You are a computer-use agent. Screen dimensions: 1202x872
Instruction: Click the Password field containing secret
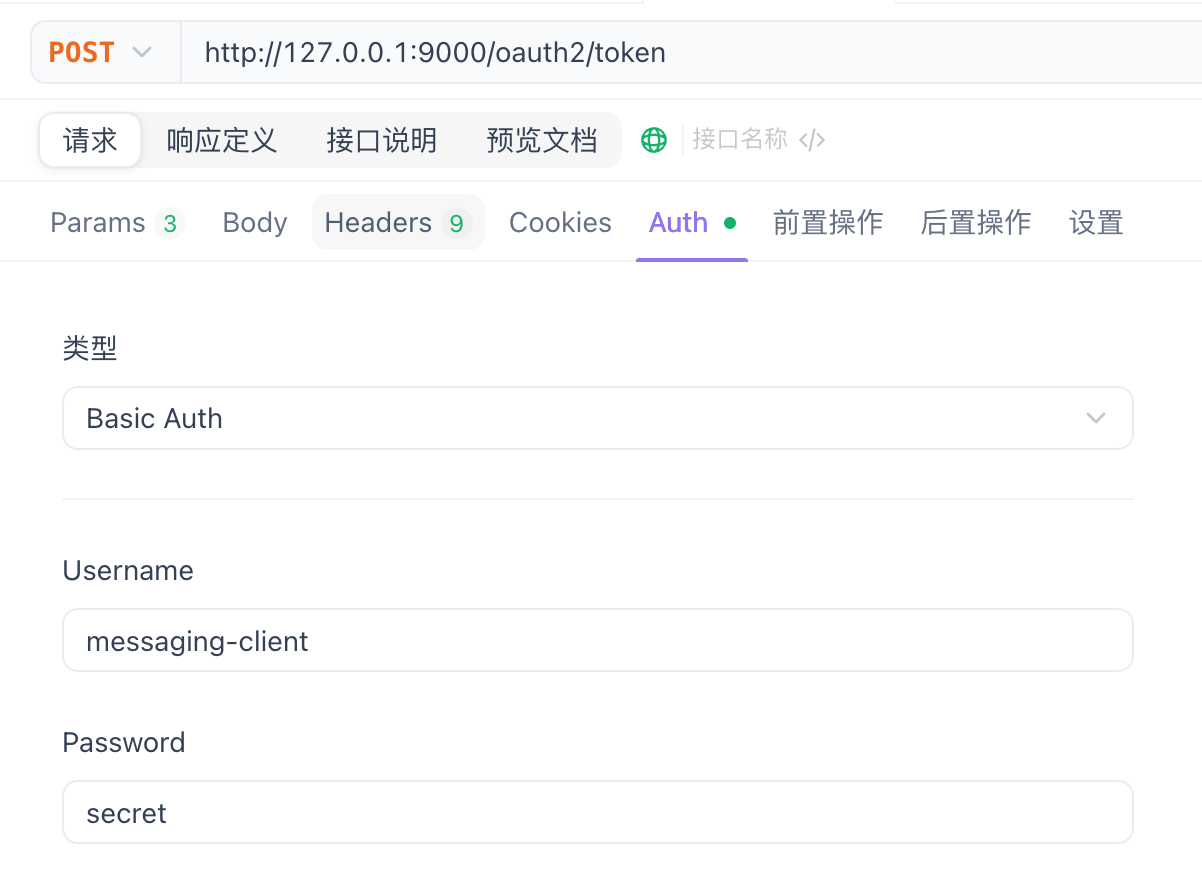coord(597,812)
